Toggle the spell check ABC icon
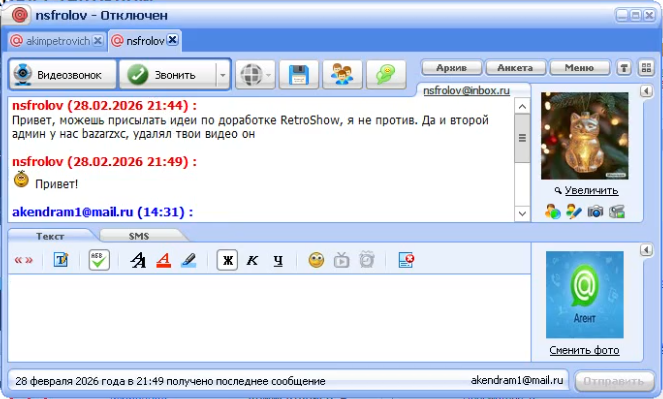This screenshot has width=663, height=399. (99, 260)
